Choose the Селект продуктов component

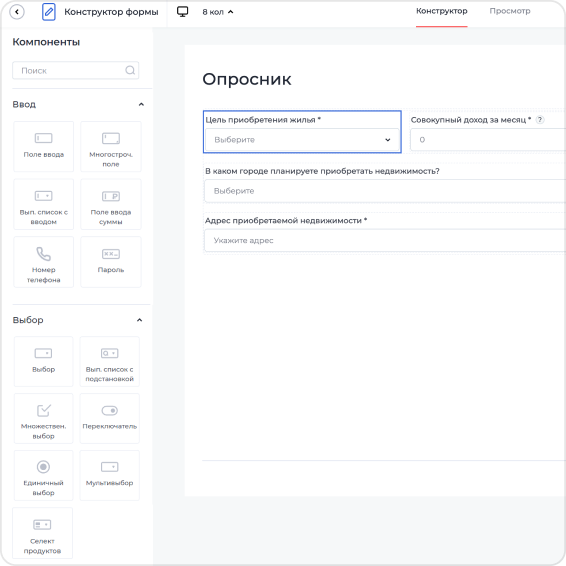tap(43, 533)
